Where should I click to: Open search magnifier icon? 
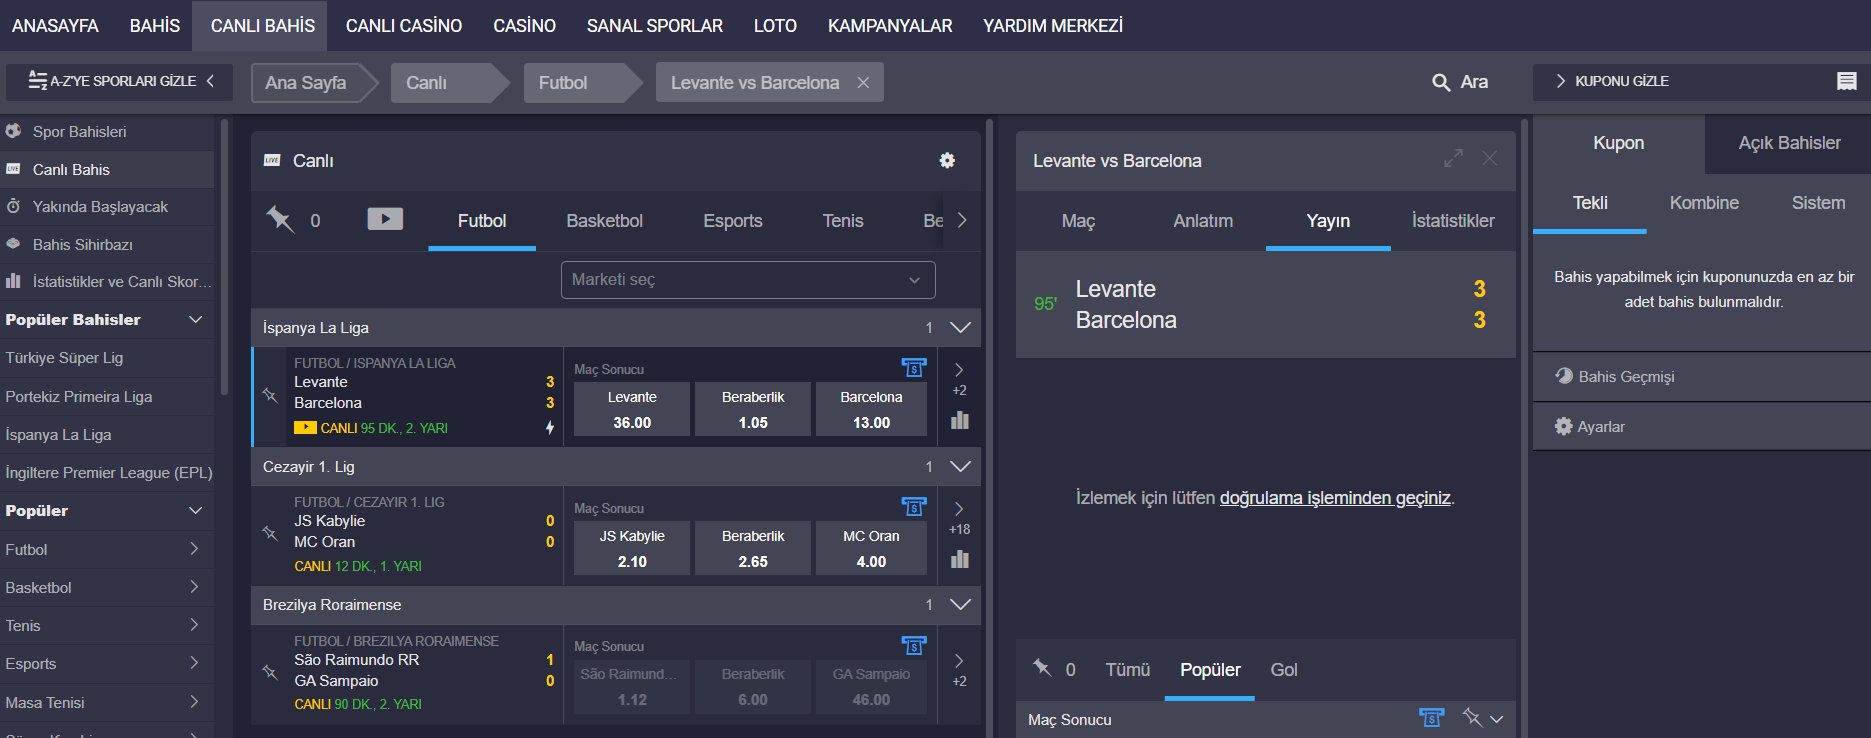[1441, 82]
